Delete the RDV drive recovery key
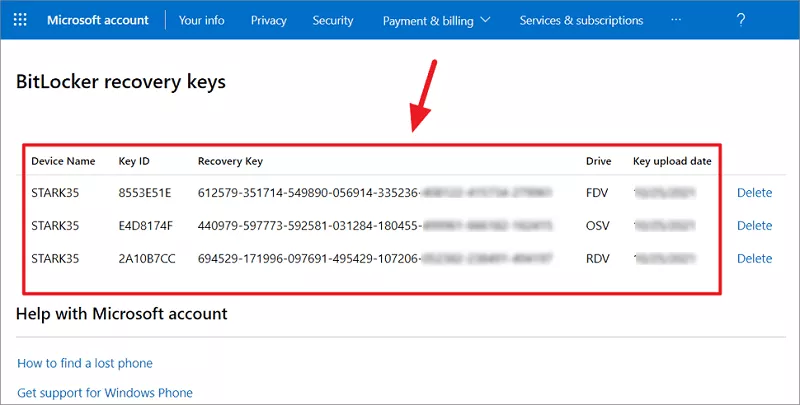Image resolution: width=800 pixels, height=405 pixels. click(x=754, y=259)
